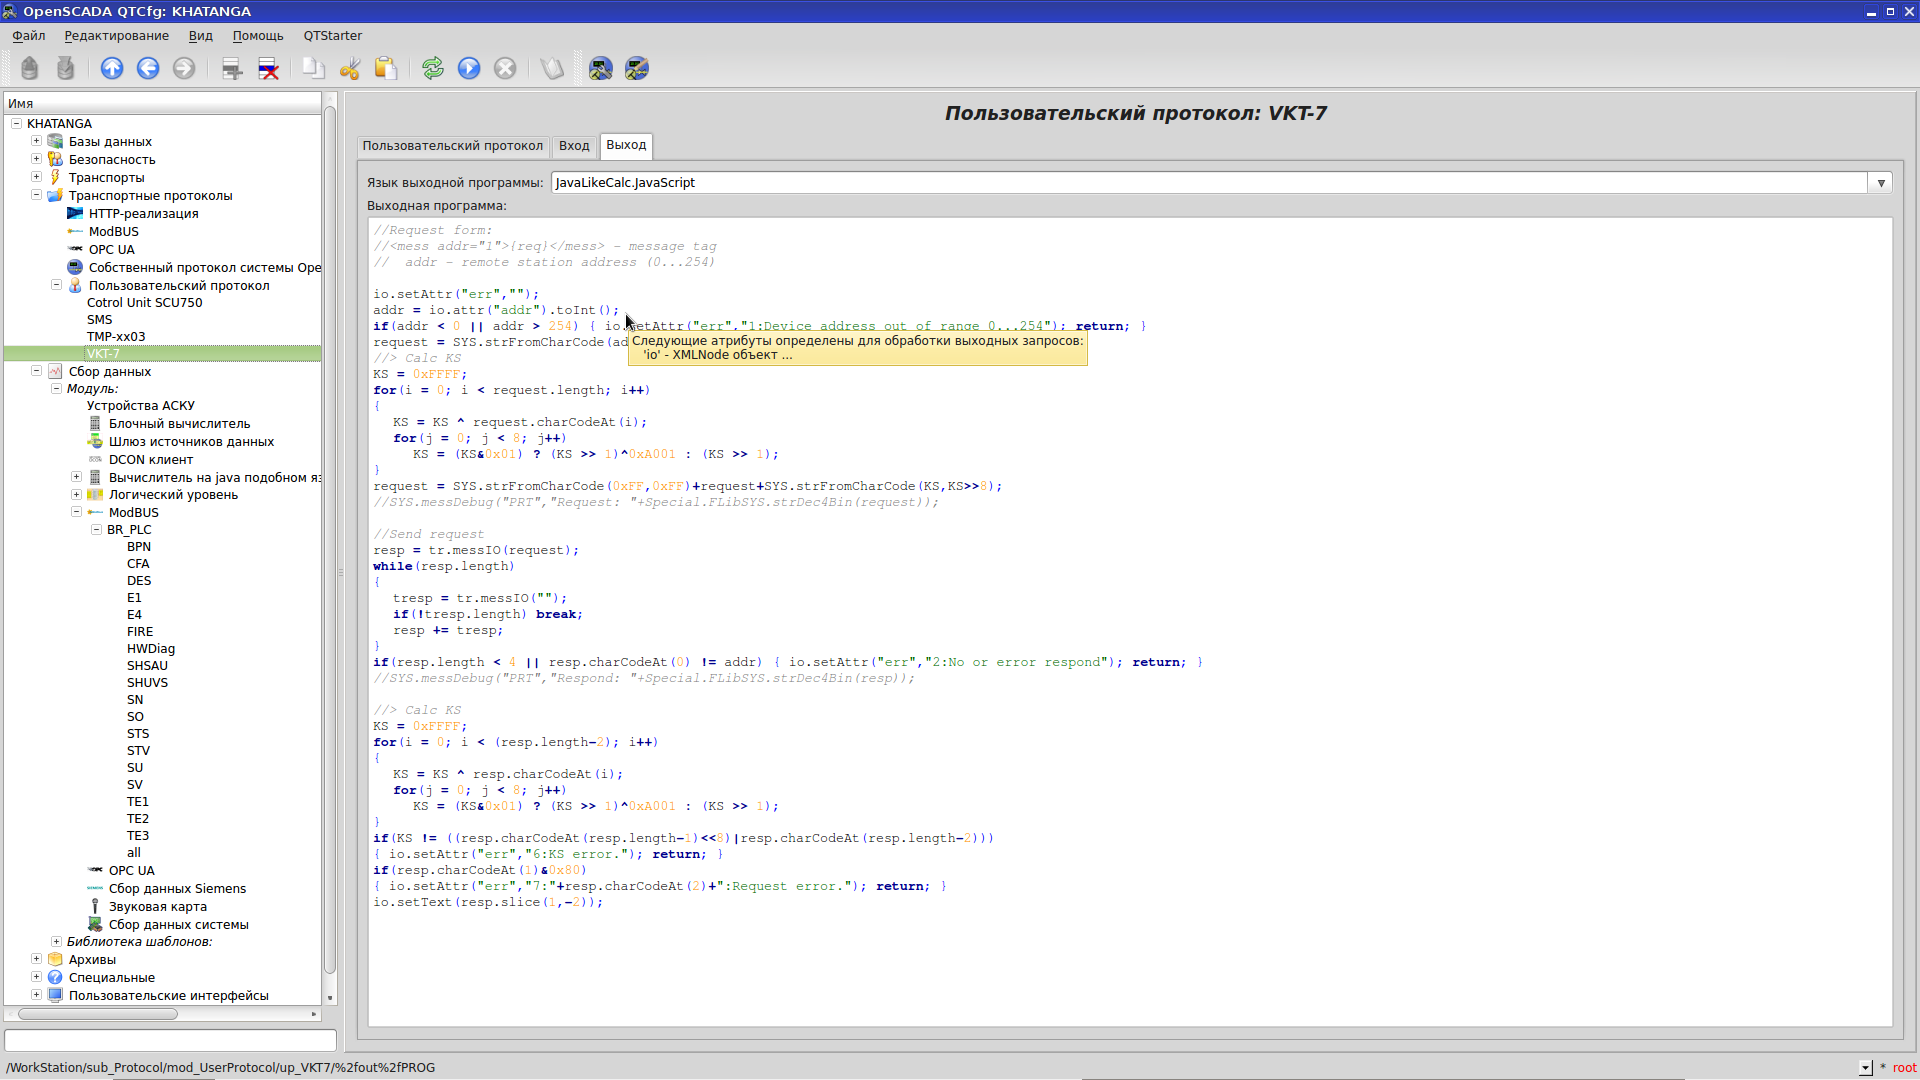
Task: Select Cotrol Unit SCU750 in the tree
Action: pyautogui.click(x=144, y=302)
